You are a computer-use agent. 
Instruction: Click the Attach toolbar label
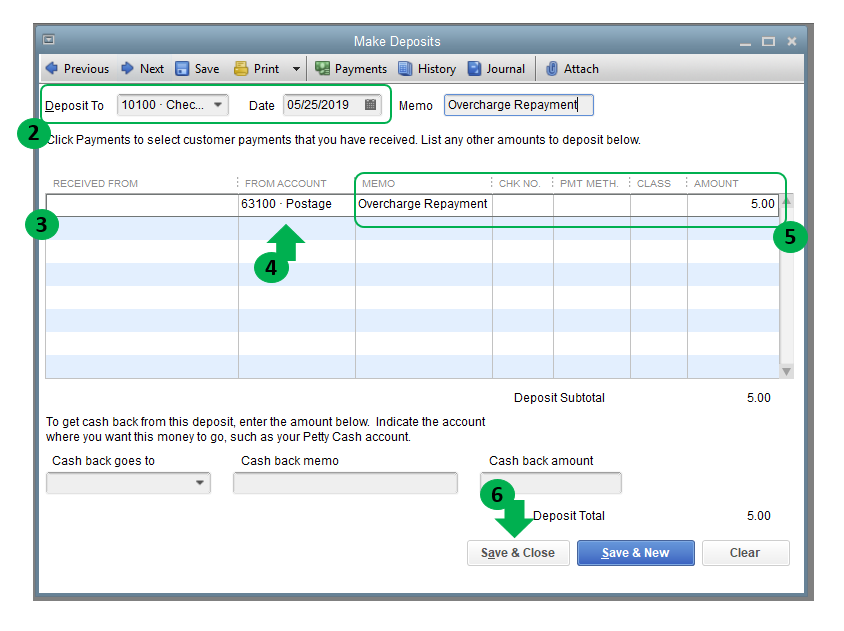click(581, 69)
